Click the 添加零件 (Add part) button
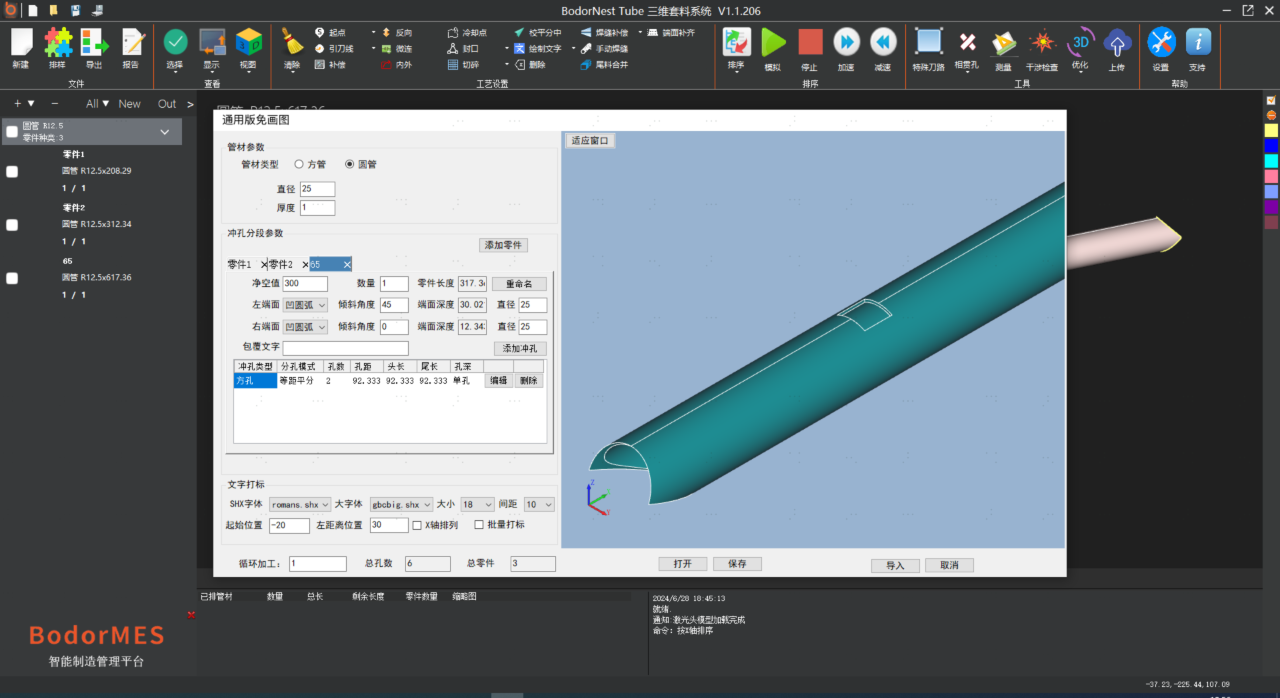1280x698 pixels. point(504,245)
